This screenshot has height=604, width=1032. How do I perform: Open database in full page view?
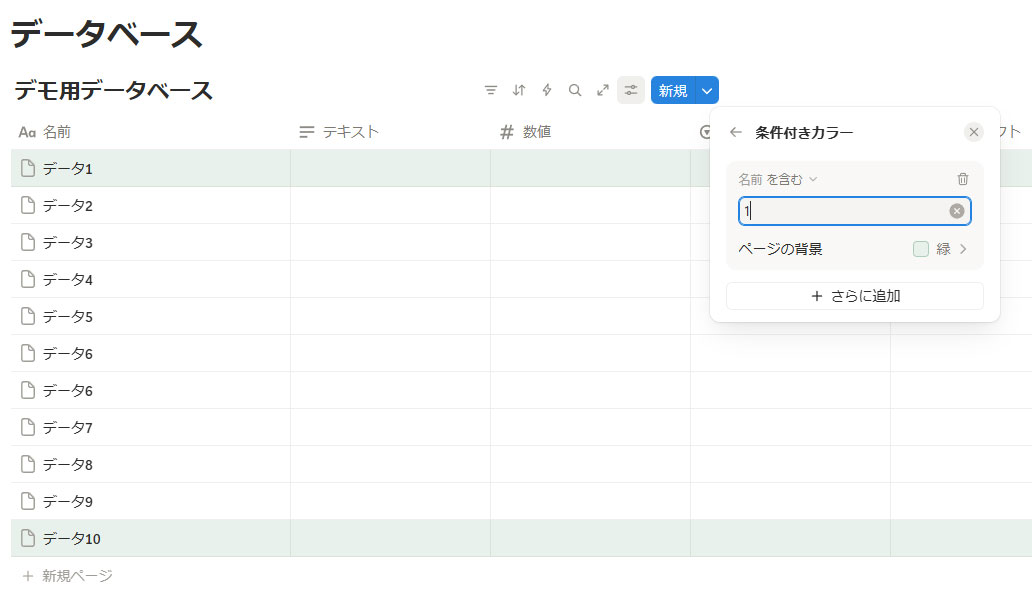(x=603, y=90)
